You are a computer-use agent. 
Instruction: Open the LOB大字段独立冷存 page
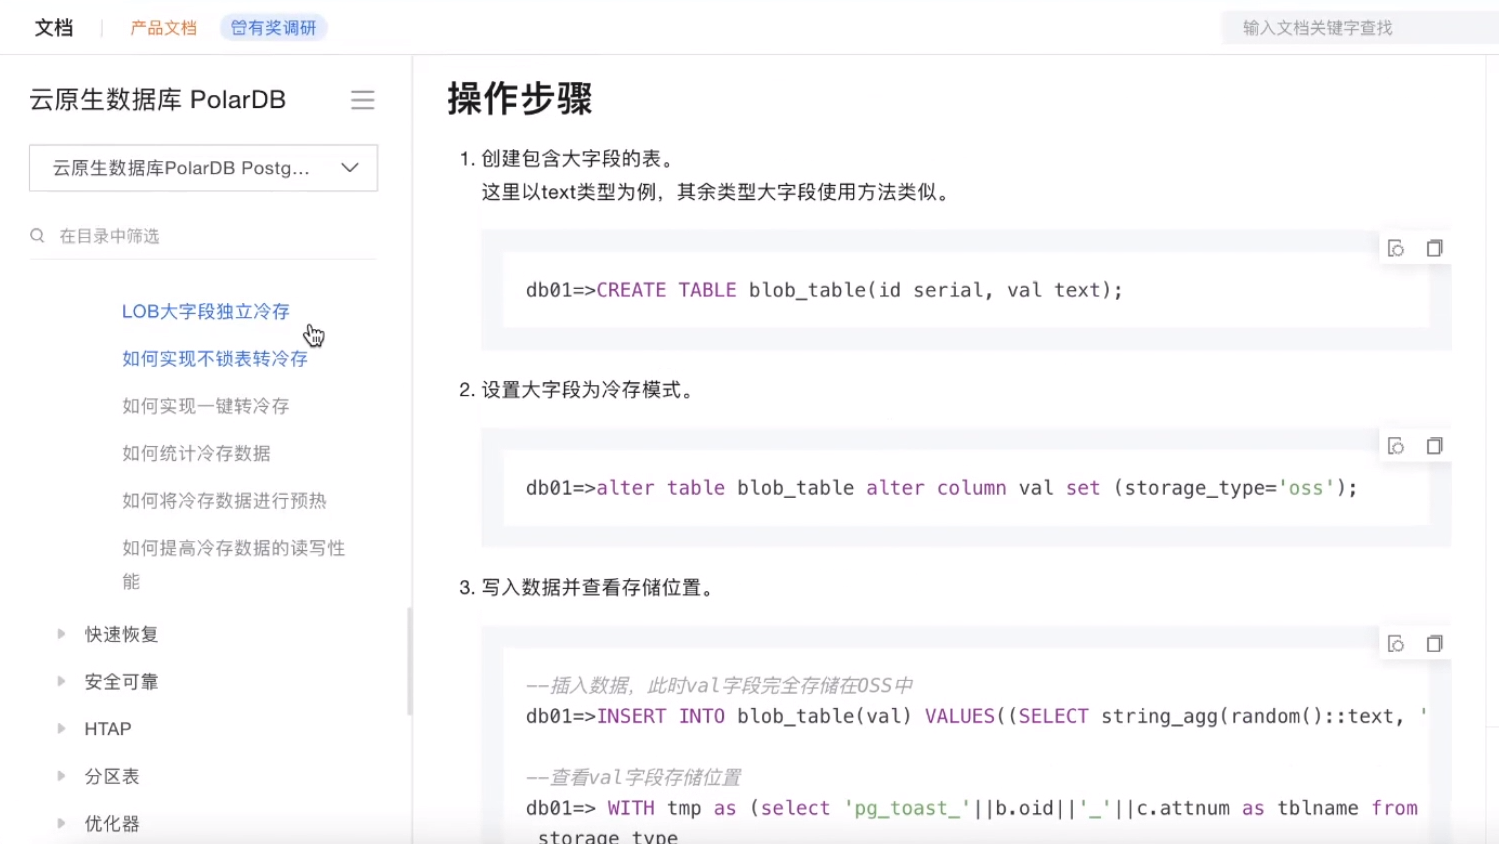point(207,311)
